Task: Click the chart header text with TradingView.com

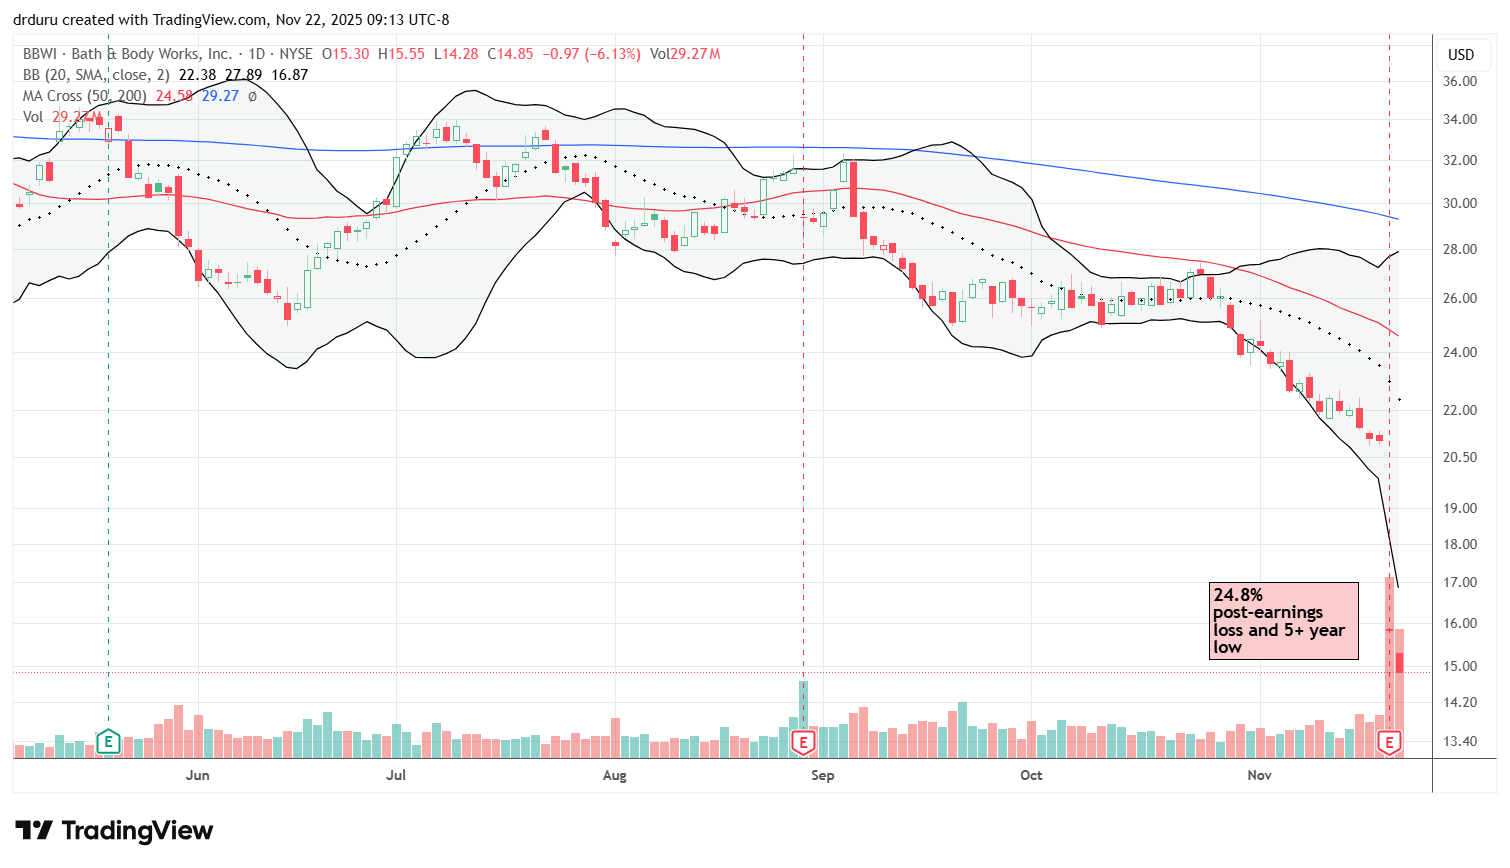Action: pyautogui.click(x=231, y=20)
